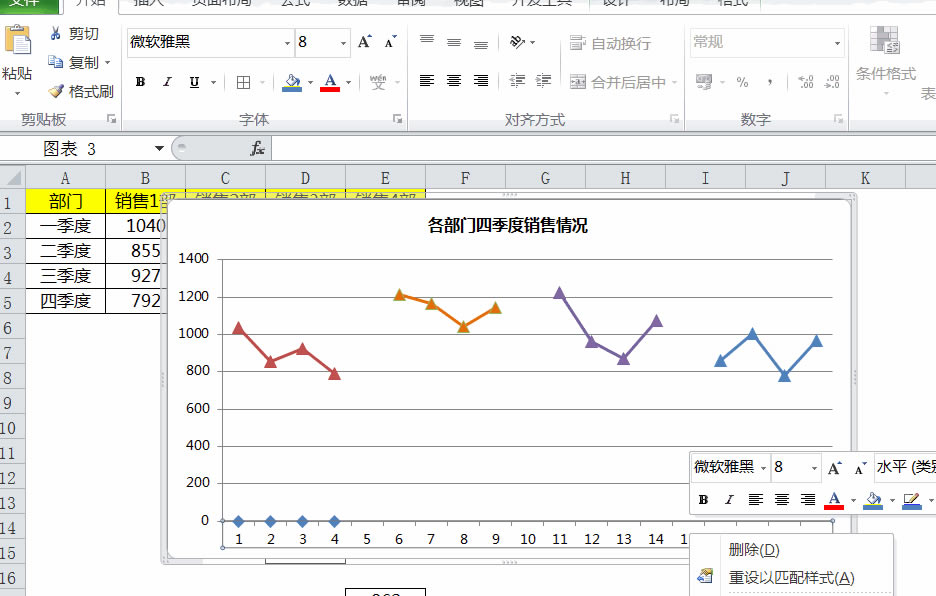Open mini toolbar font name dropdown
Image resolution: width=936 pixels, height=596 pixels.
[763, 468]
